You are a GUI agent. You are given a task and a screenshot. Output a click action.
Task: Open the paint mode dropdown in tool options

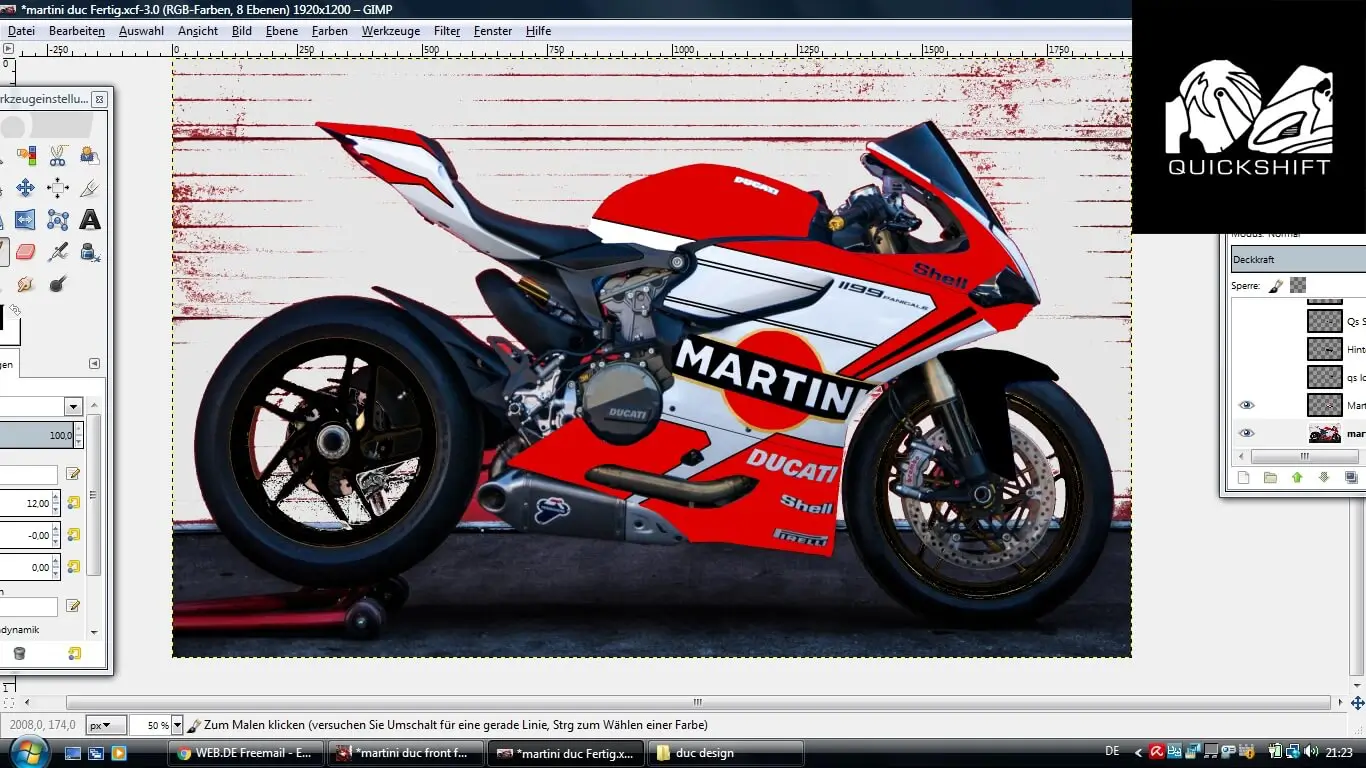pyautogui.click(x=73, y=406)
